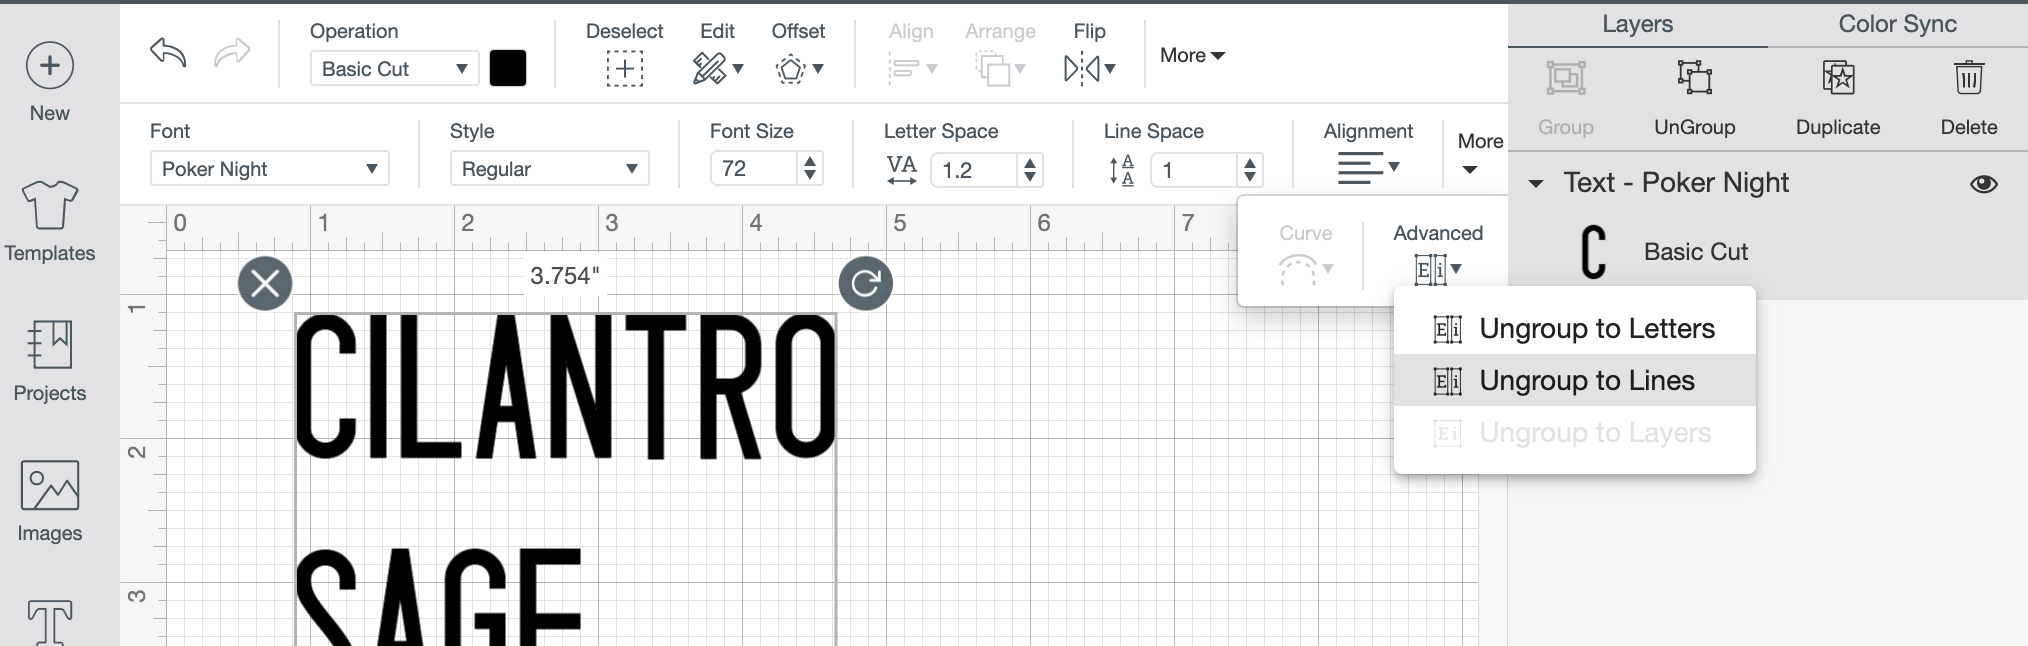Click the Font Size 72 field
This screenshot has height=646, width=2028.
[x=755, y=169]
